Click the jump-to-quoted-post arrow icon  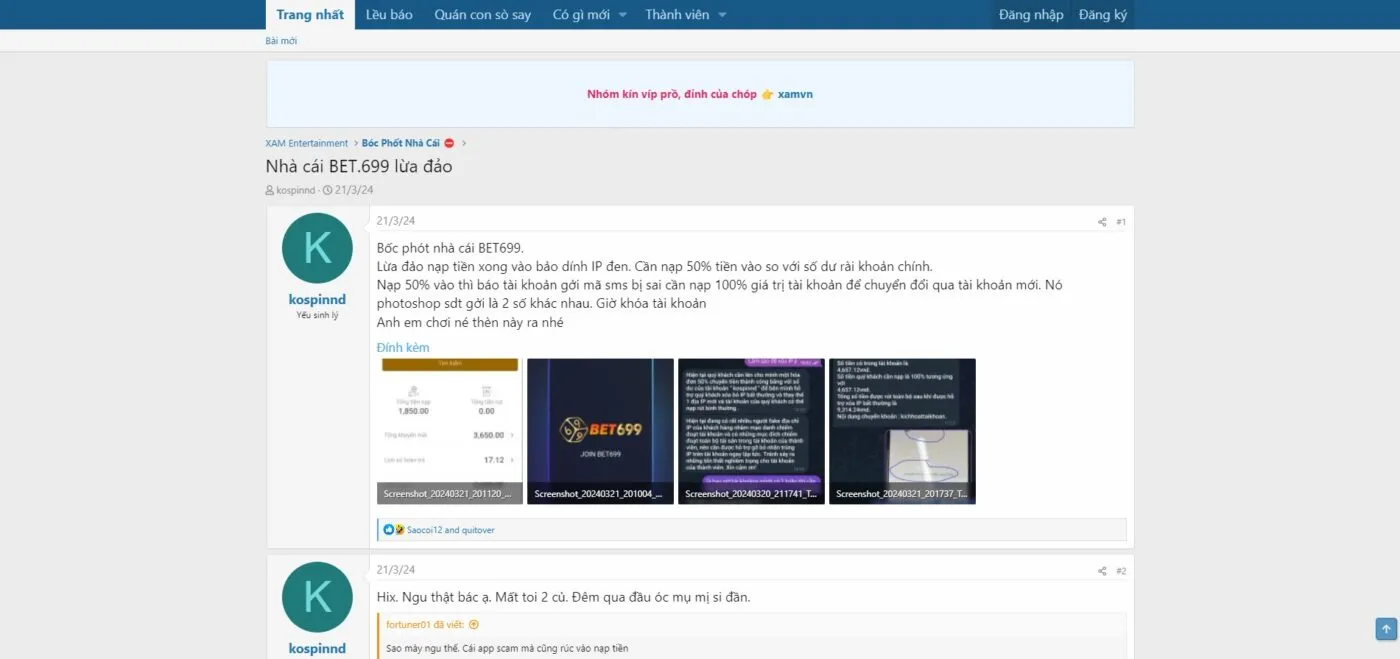474,625
